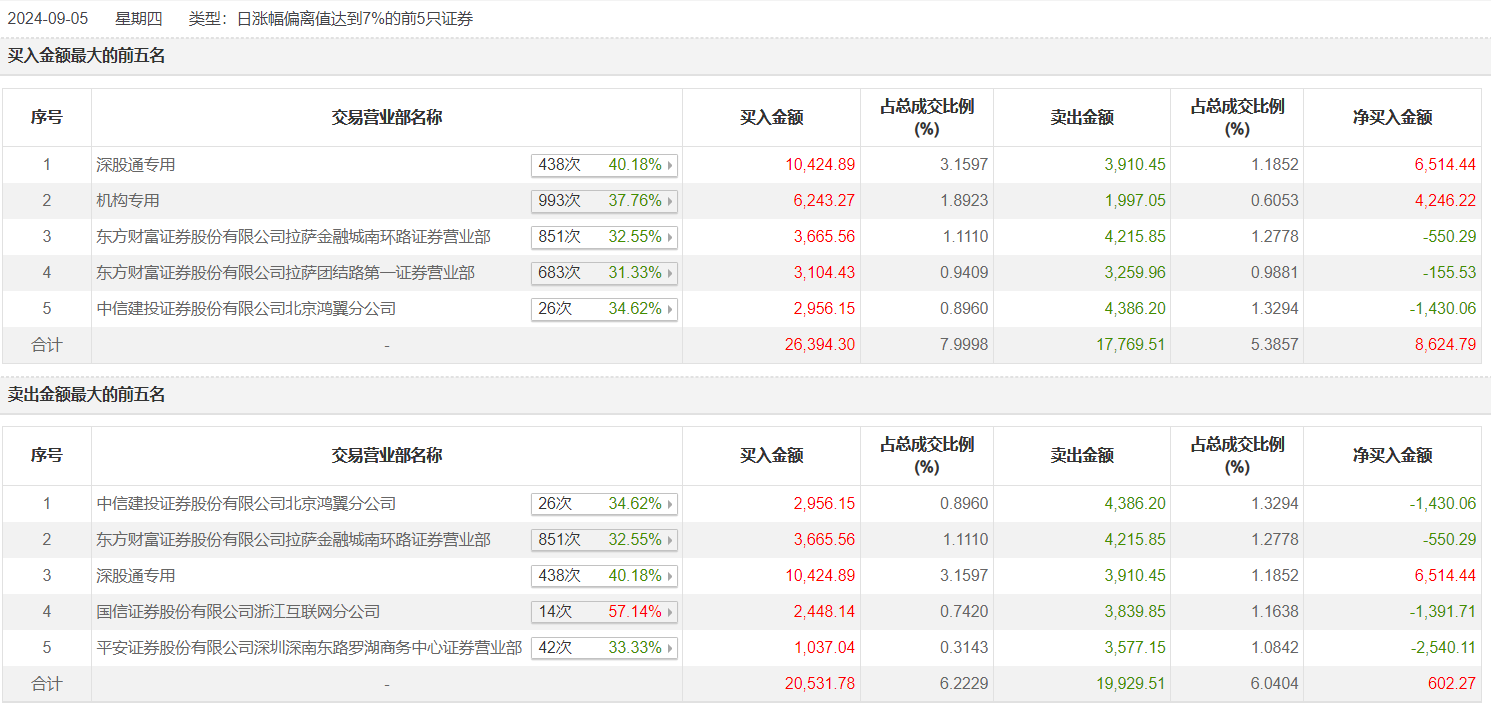Click the 买入金额最大的前五名 section heading
This screenshot has width=1491, height=712.
(x=87, y=56)
